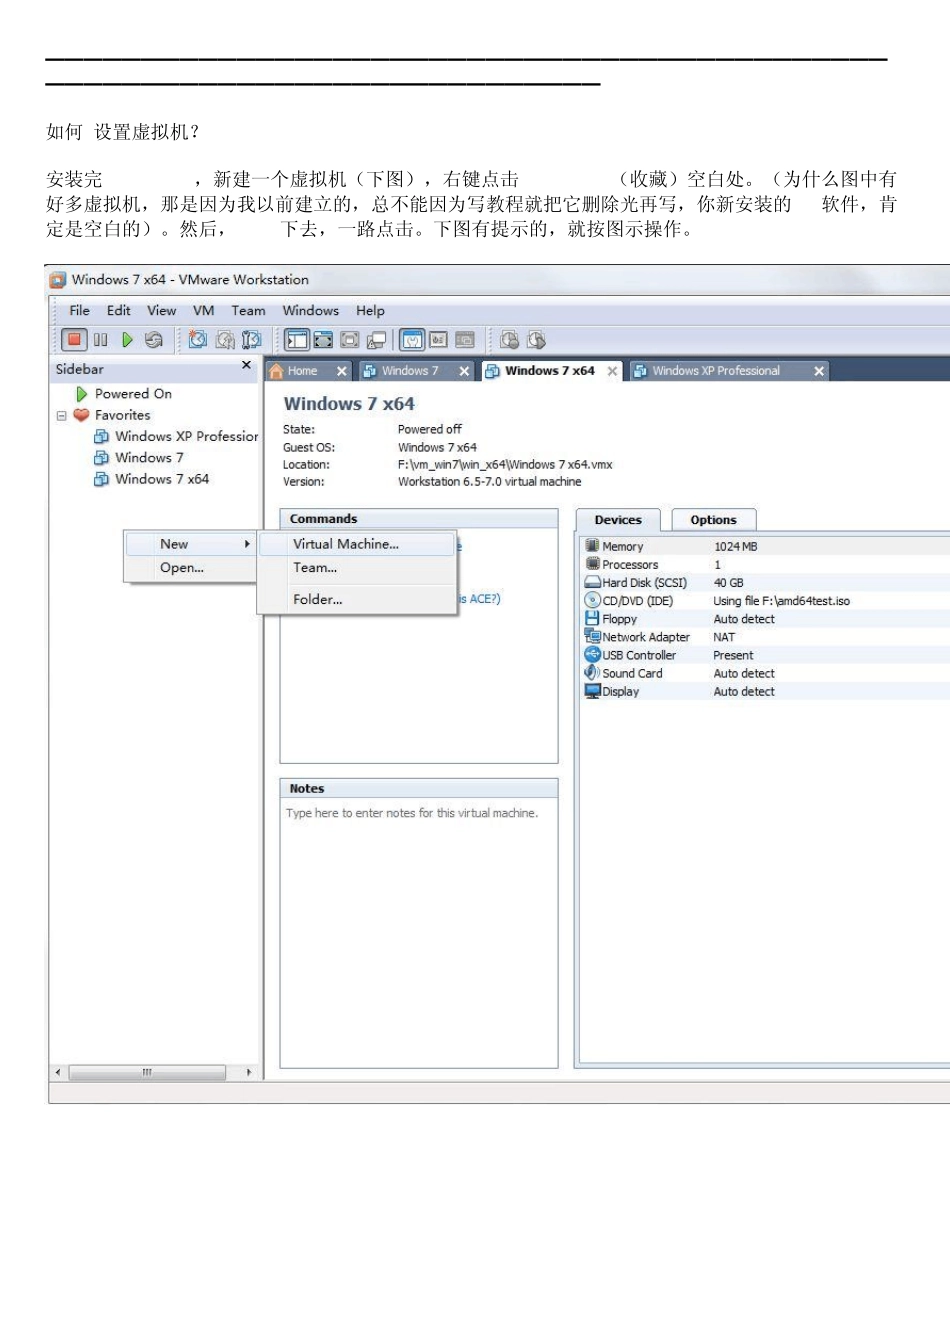The width and height of the screenshot is (950, 1344).
Task: Click the Appliance View toolbar icon
Action: tap(438, 340)
